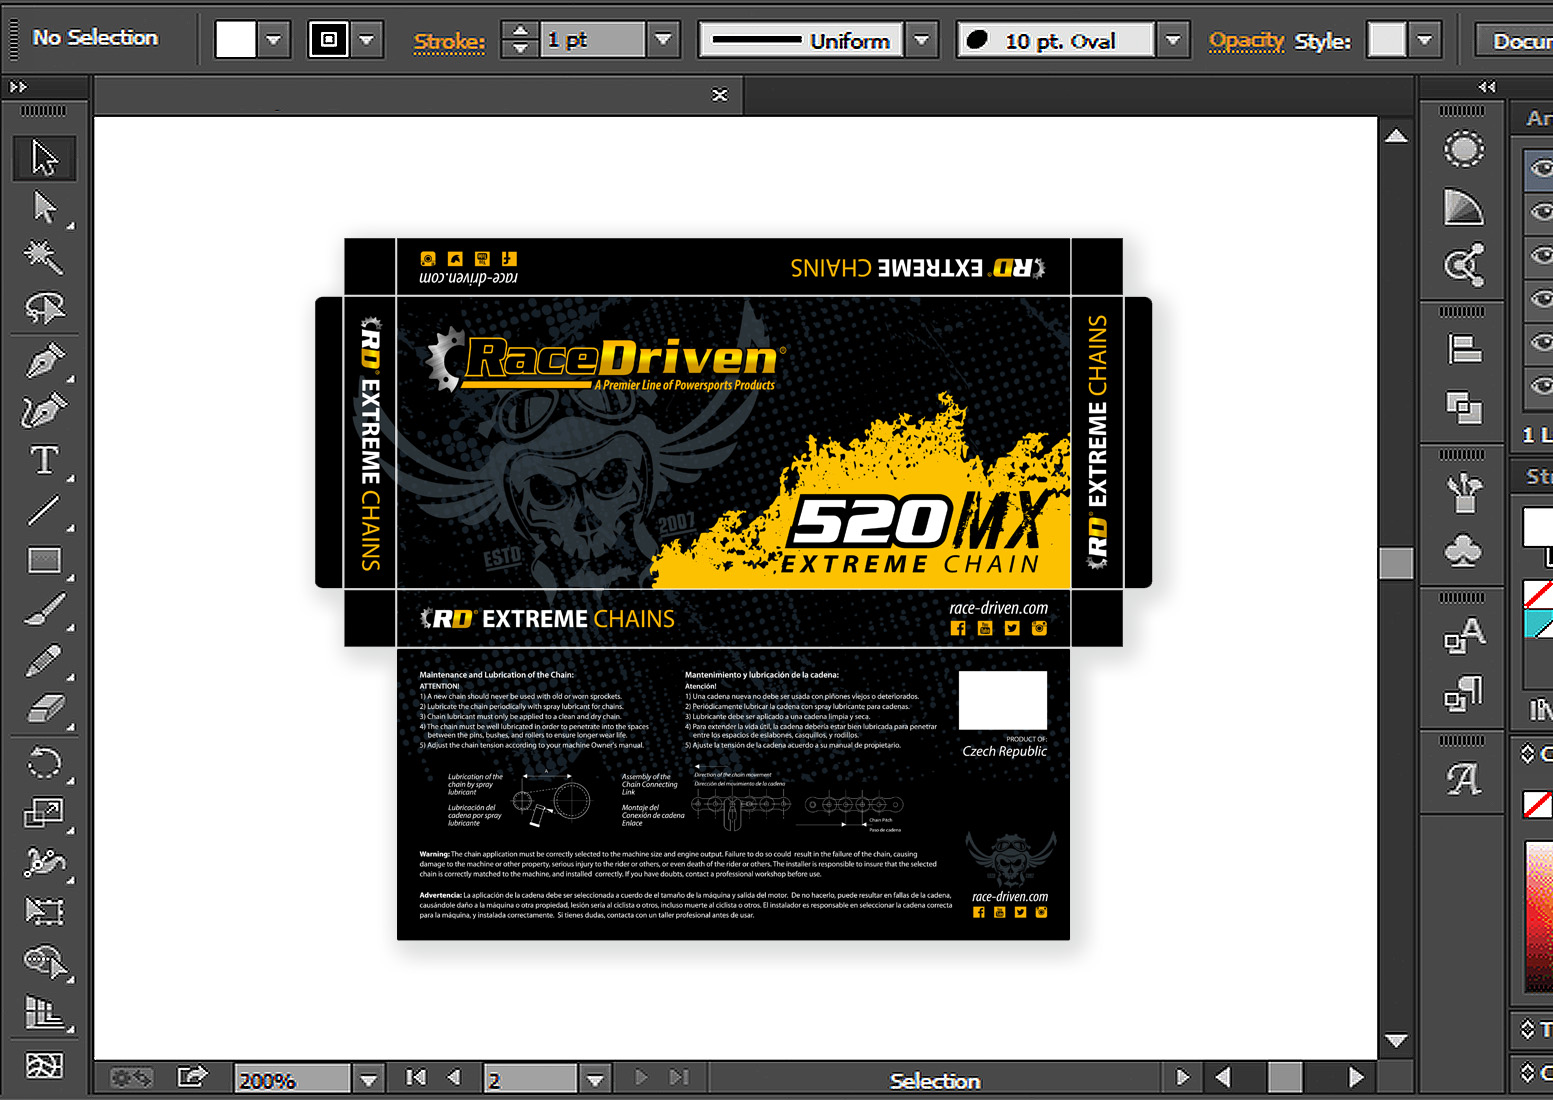Expand the collapsed tools panel double arrows
1553x1100 pixels.
point(18,87)
